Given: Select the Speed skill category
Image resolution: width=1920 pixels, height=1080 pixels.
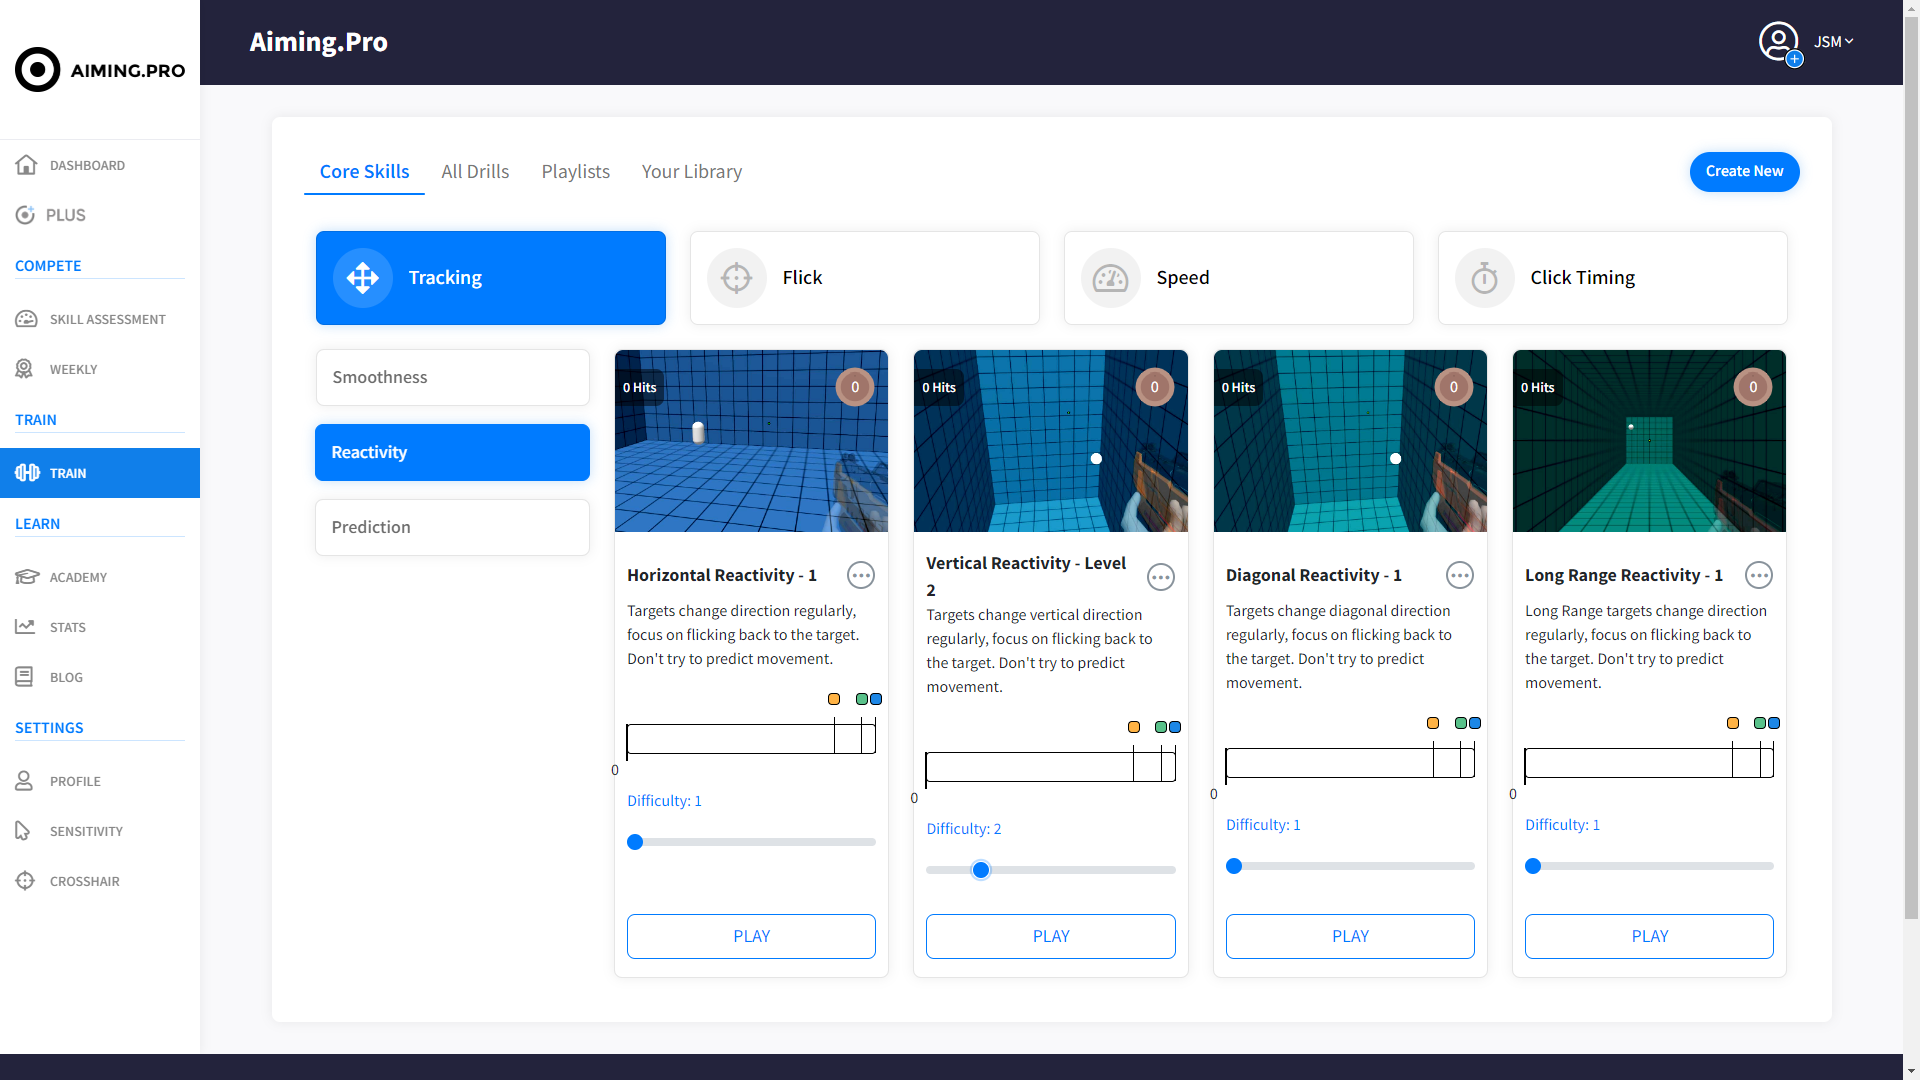Looking at the screenshot, I should pyautogui.click(x=1238, y=278).
